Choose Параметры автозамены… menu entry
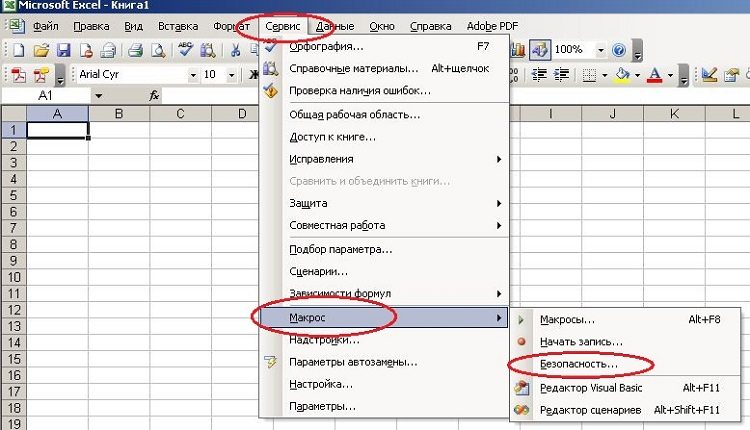750x430 pixels. pyautogui.click(x=383, y=362)
